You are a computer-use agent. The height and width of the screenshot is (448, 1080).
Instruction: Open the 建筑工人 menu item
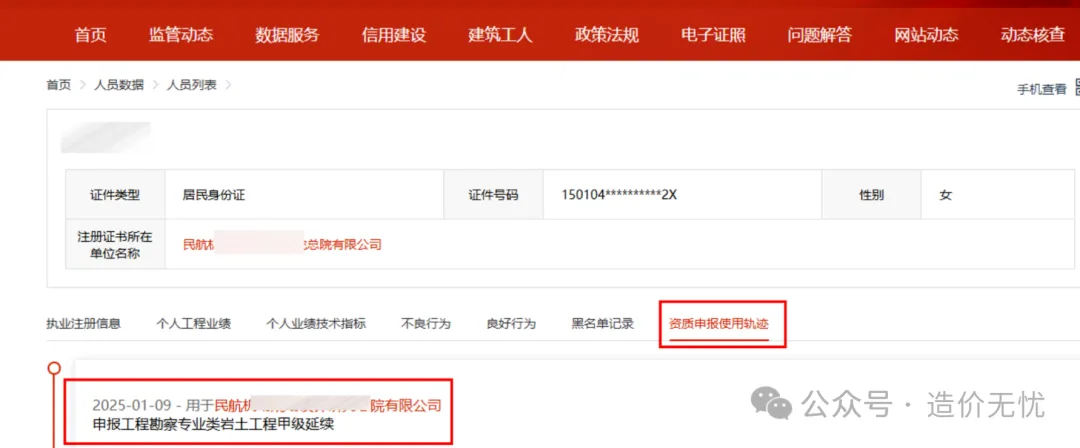[501, 35]
